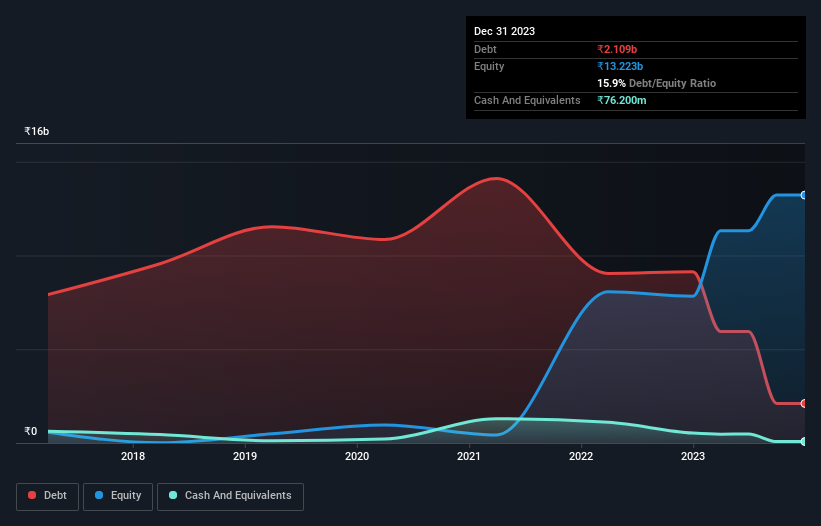The image size is (821, 526).
Task: Click the red Debt legend dot
Action: click(x=32, y=495)
